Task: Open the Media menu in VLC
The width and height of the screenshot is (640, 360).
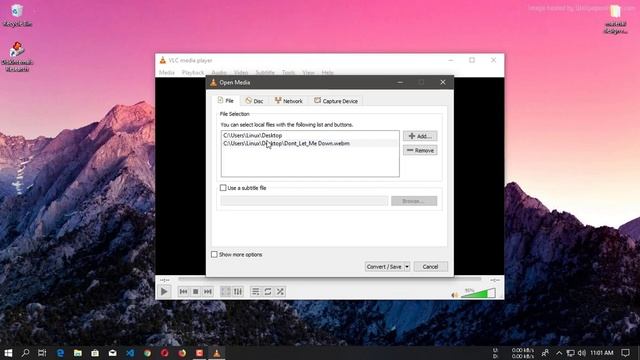Action: pyautogui.click(x=167, y=72)
